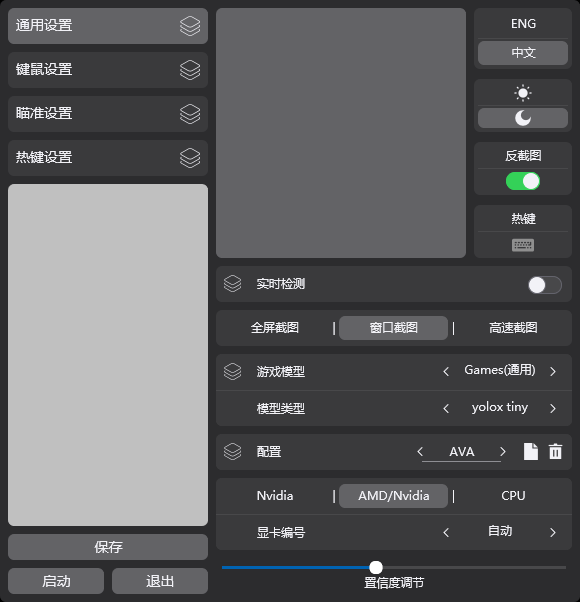Viewport: 580px width, 602px height.
Task: Delete config with the trash icon
Action: (555, 452)
